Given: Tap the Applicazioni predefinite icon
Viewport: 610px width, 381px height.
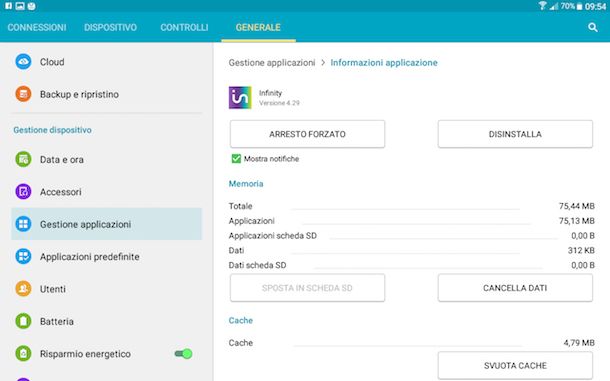Looking at the screenshot, I should [23, 256].
